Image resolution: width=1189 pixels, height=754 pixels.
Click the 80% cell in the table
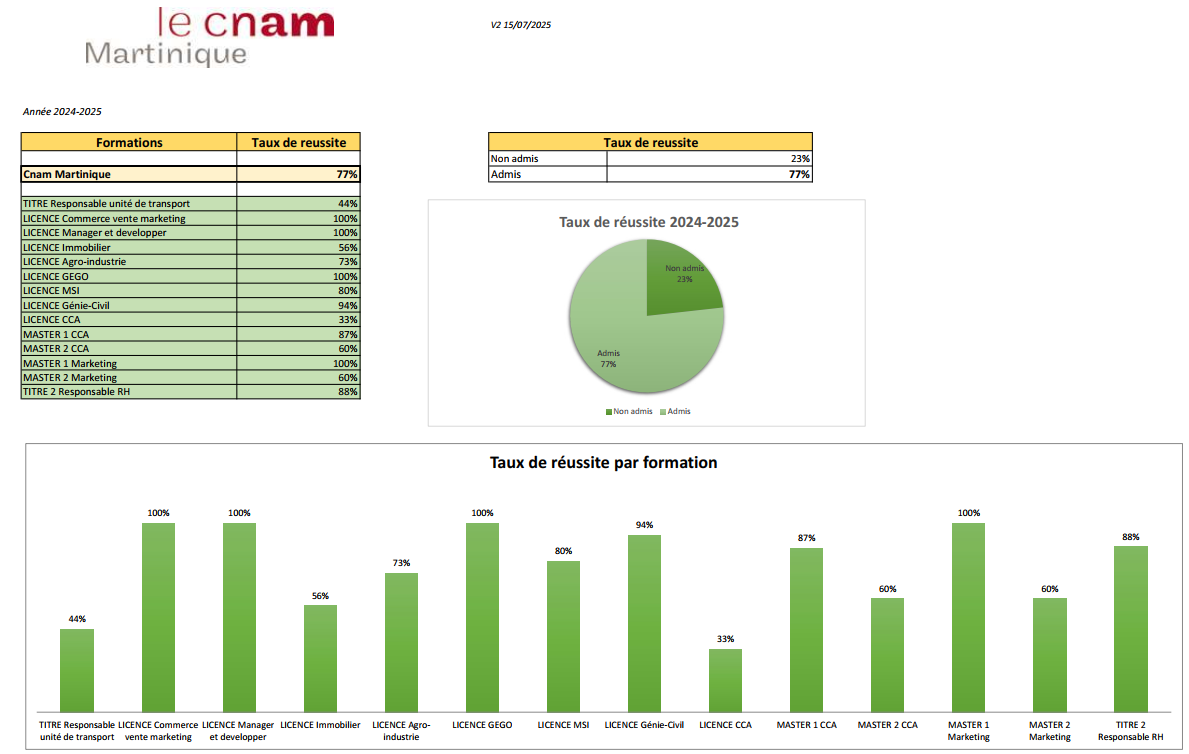point(299,291)
